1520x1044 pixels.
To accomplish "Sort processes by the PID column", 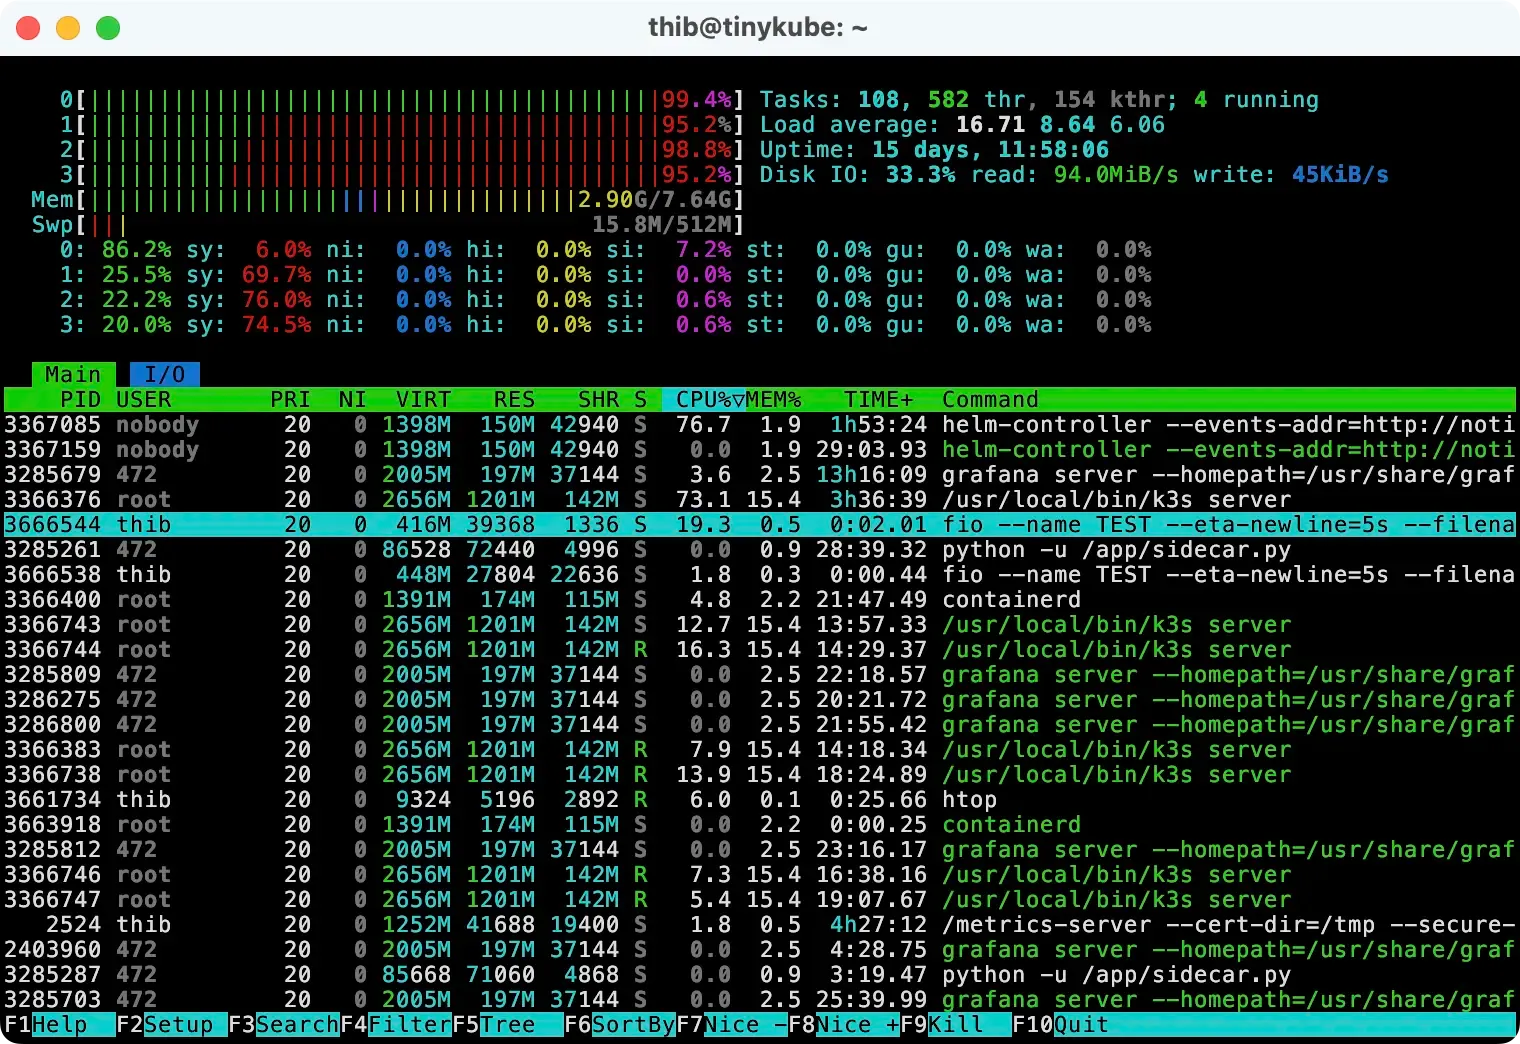I will (80, 399).
